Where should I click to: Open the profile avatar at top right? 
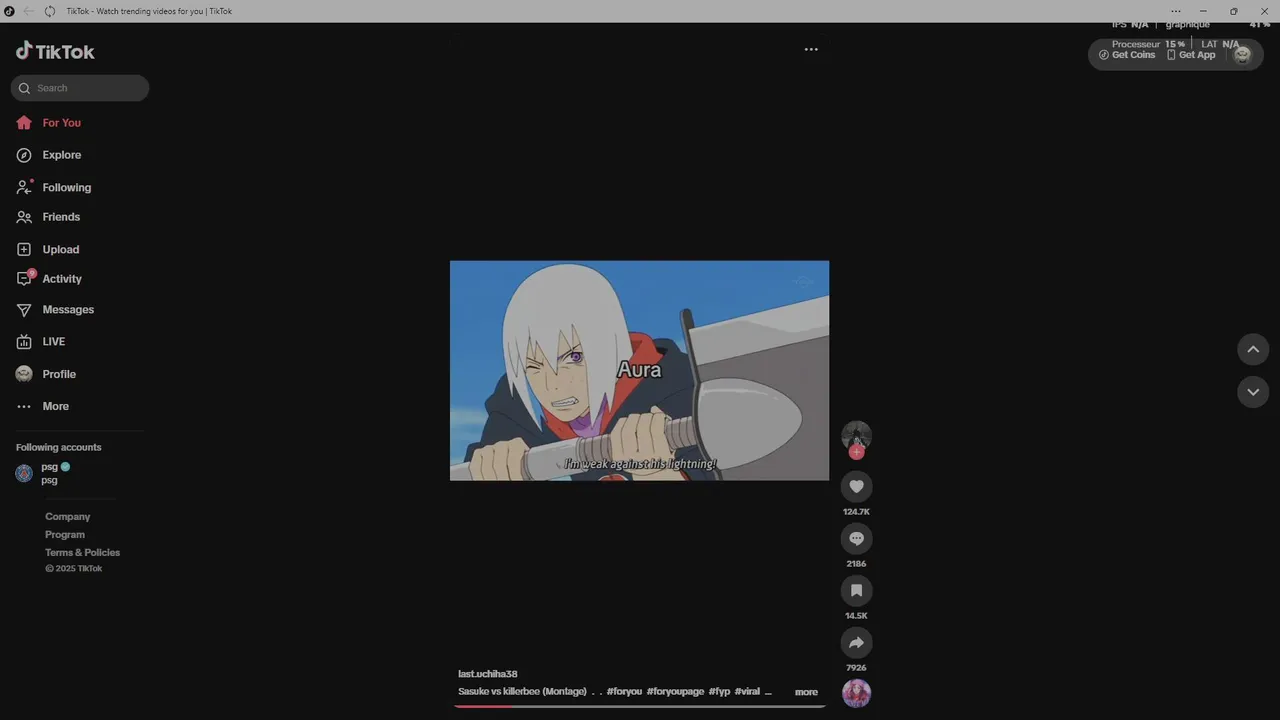coord(1242,55)
